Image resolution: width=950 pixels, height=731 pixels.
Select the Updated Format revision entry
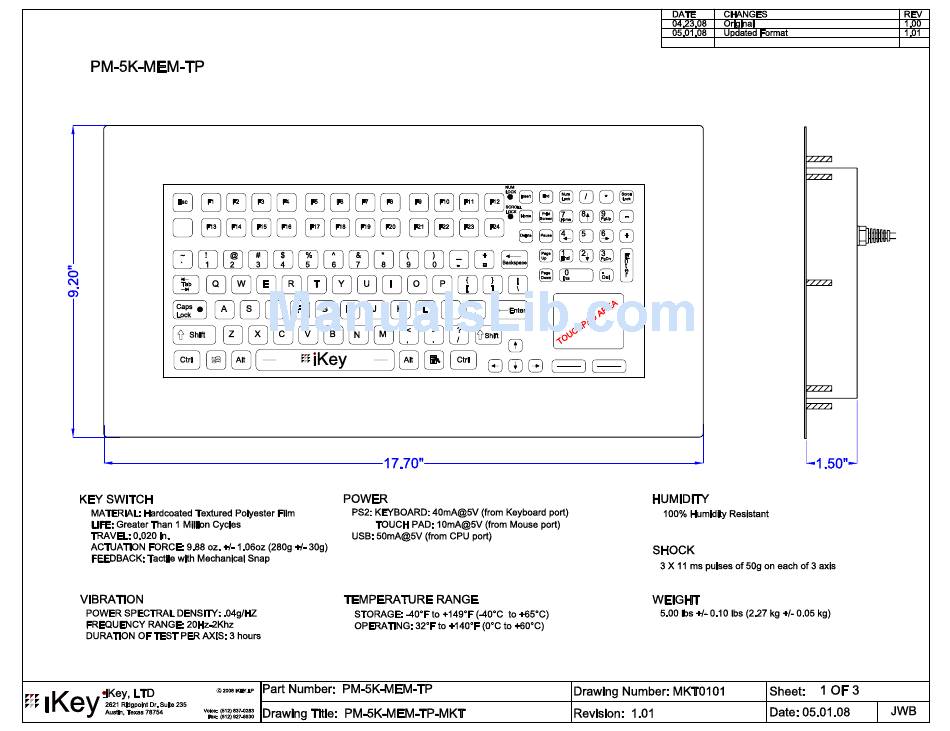click(x=756, y=33)
